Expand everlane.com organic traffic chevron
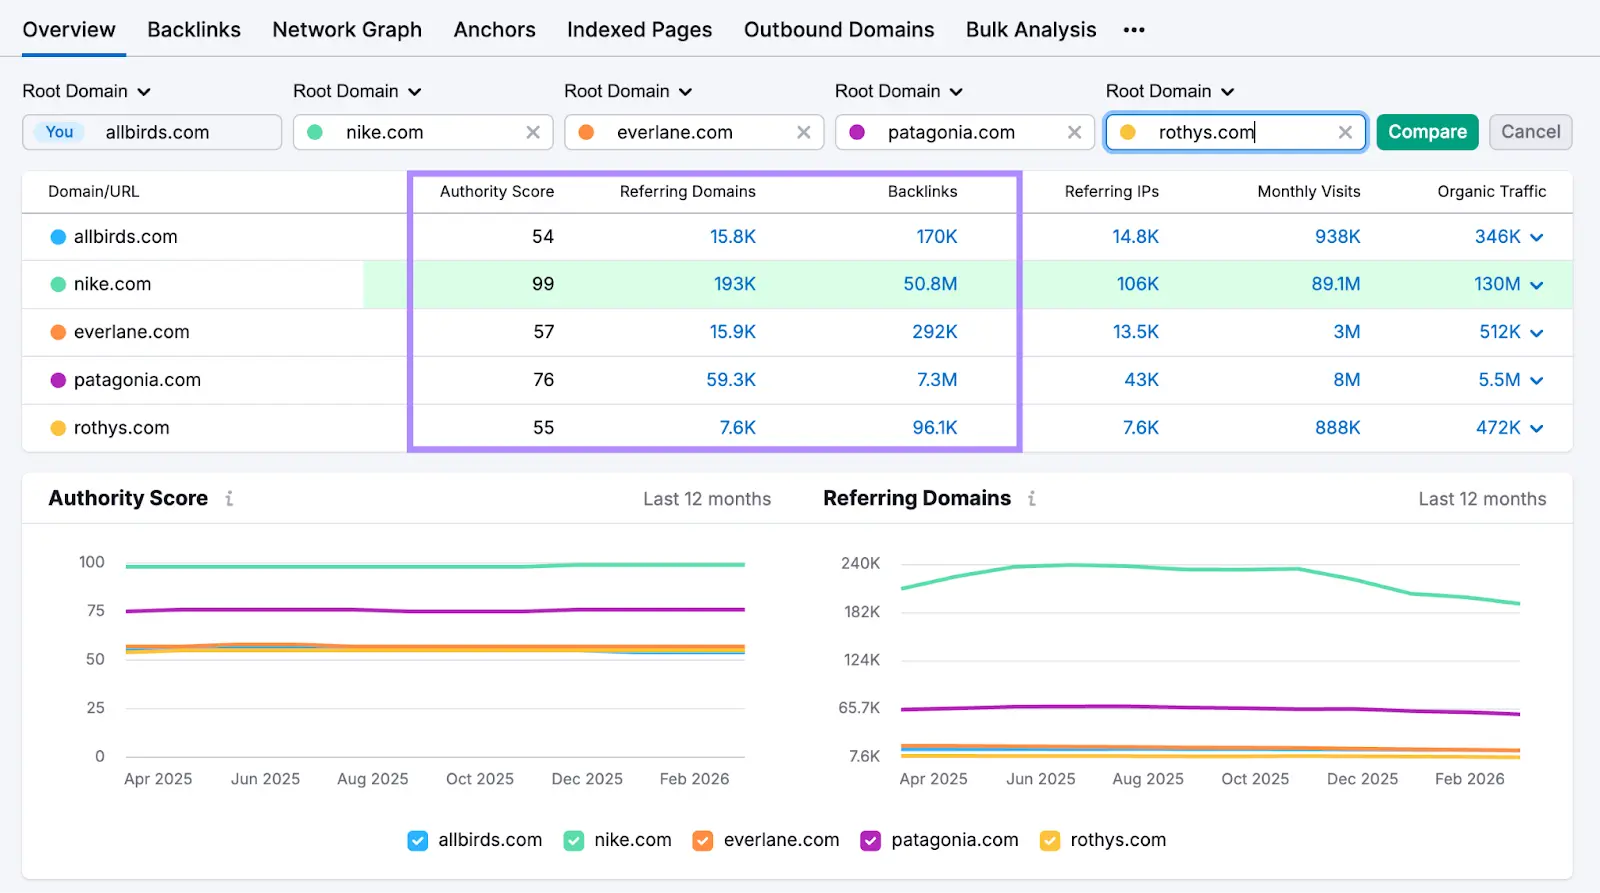 pos(1537,333)
